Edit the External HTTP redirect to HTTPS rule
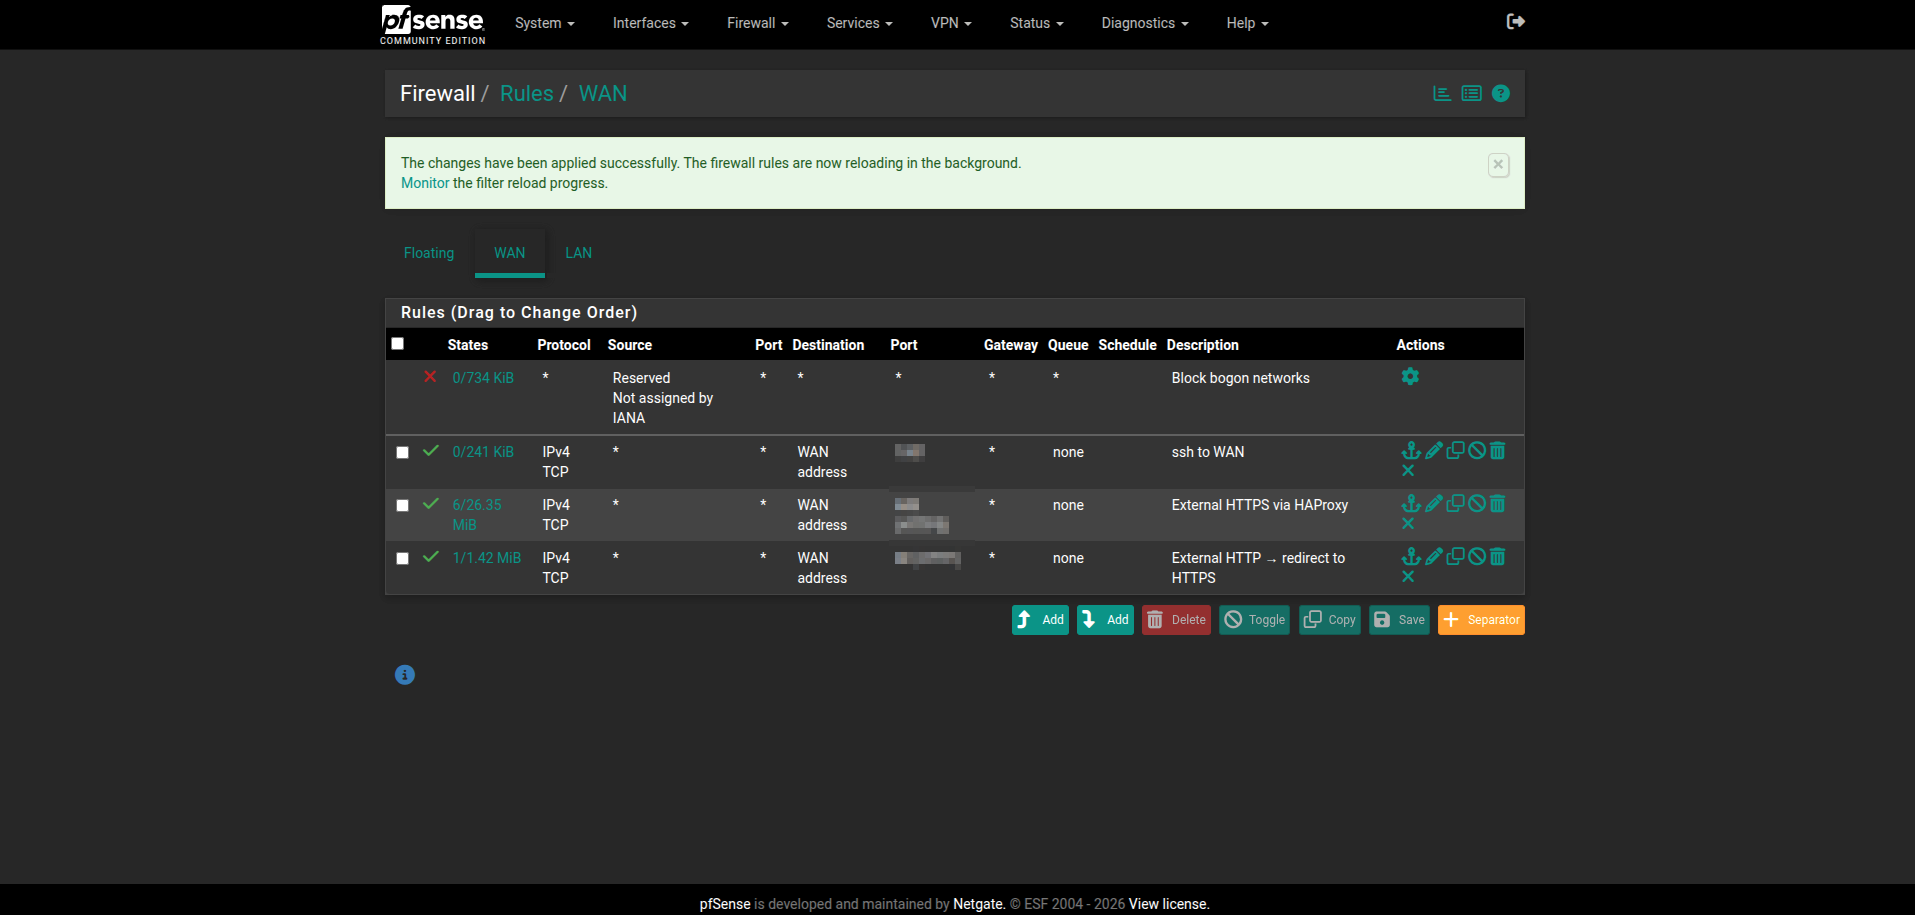Image resolution: width=1915 pixels, height=915 pixels. [1434, 557]
